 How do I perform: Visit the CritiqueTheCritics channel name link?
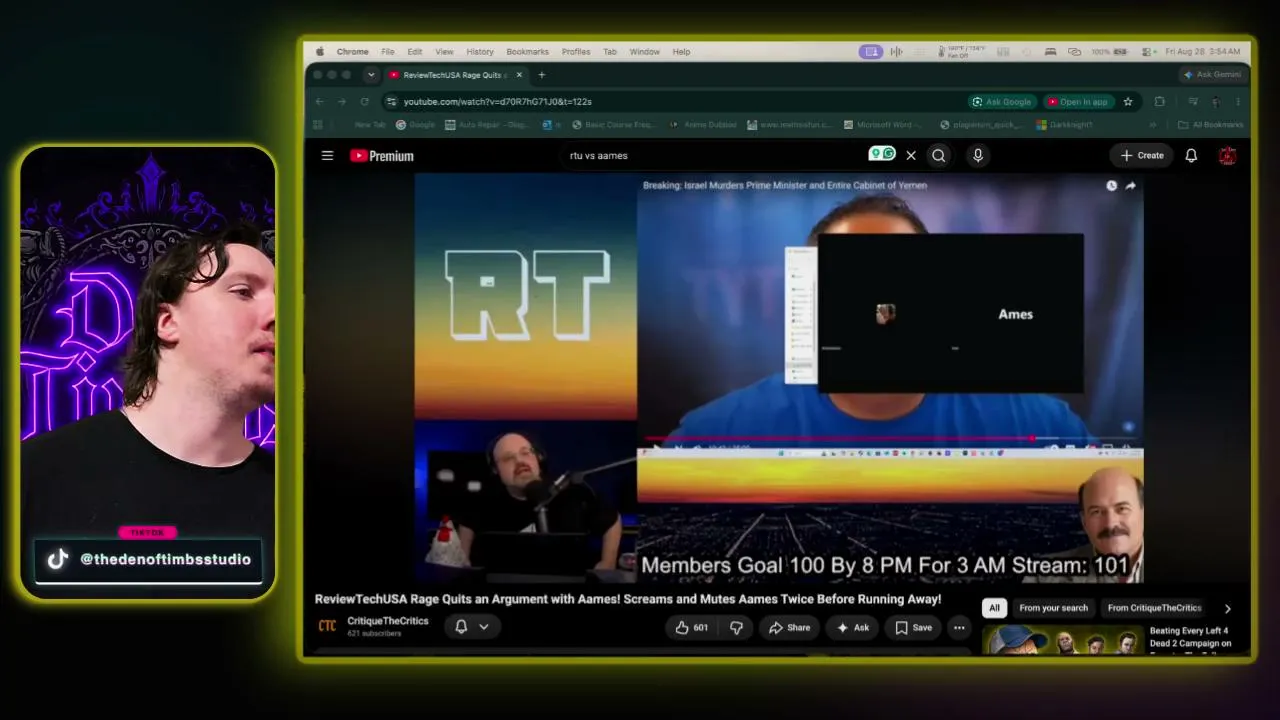[388, 621]
